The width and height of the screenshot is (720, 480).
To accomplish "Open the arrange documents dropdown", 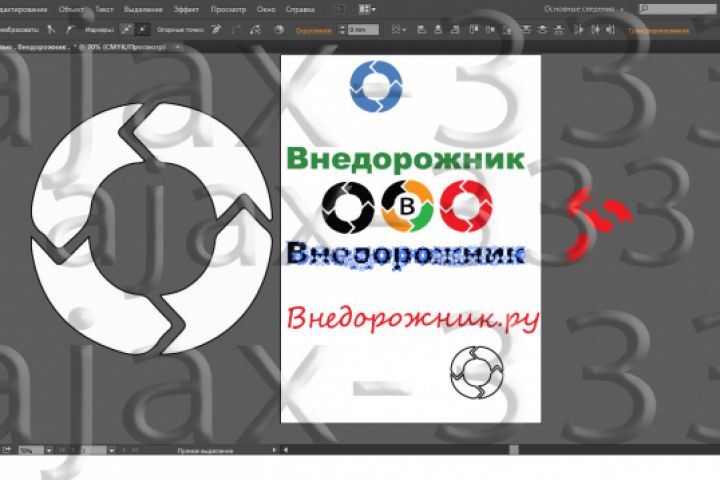I will click(x=367, y=9).
